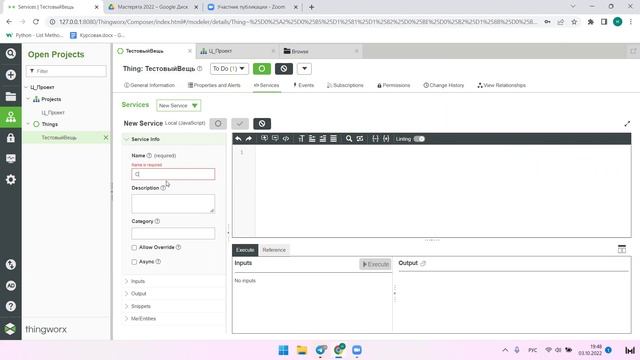Click the Execute button in the Inputs panel
Image resolution: width=640 pixels, height=360 pixels.
coord(375,264)
